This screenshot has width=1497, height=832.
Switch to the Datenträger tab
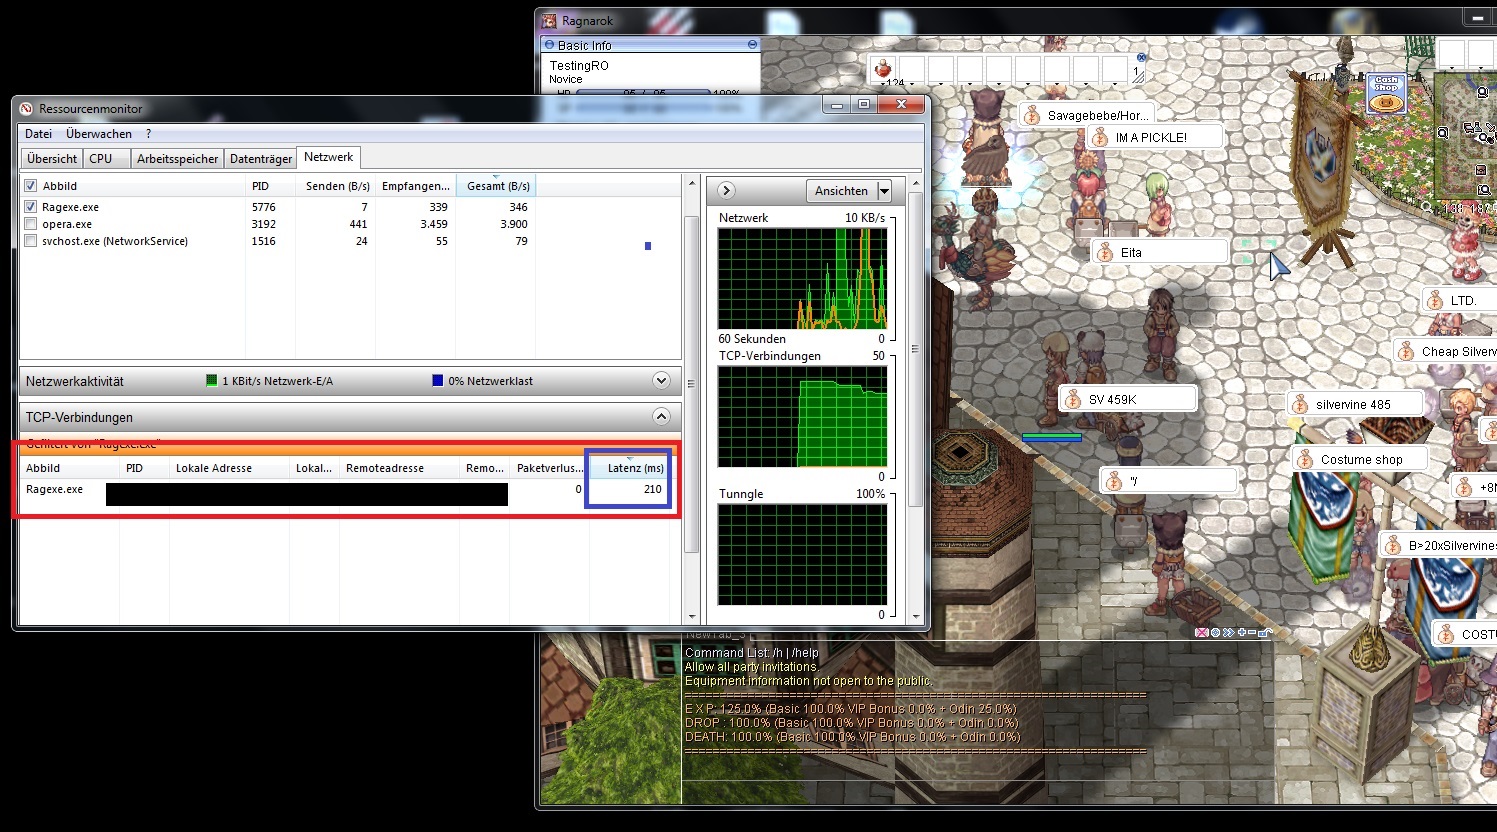click(x=261, y=159)
